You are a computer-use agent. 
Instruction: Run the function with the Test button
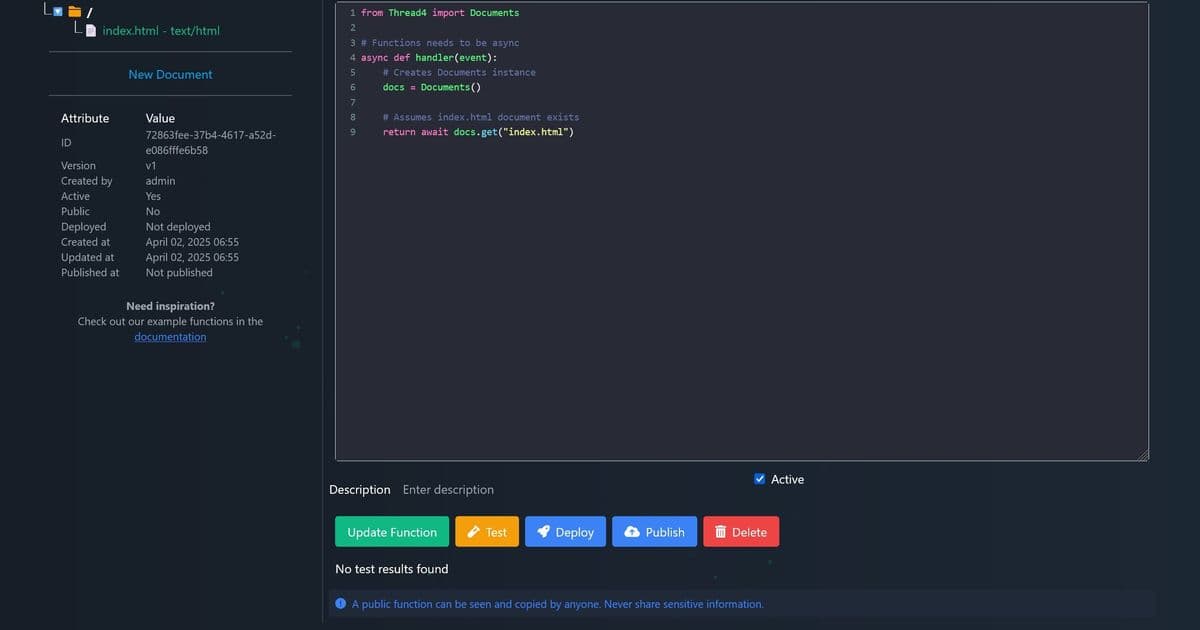(x=487, y=531)
